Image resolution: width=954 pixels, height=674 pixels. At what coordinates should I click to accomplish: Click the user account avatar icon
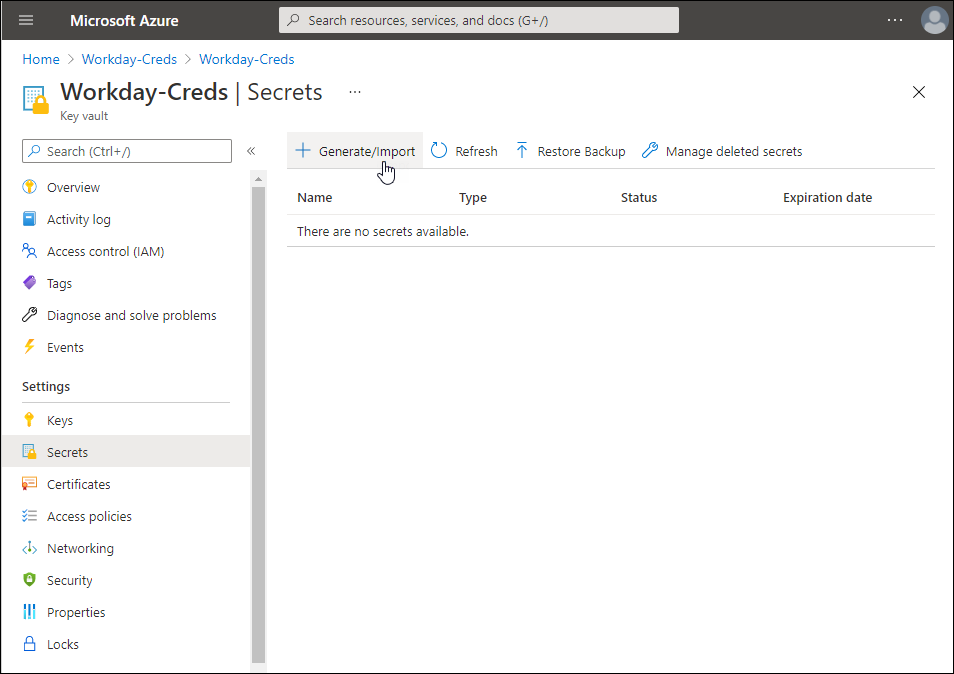click(x=934, y=20)
